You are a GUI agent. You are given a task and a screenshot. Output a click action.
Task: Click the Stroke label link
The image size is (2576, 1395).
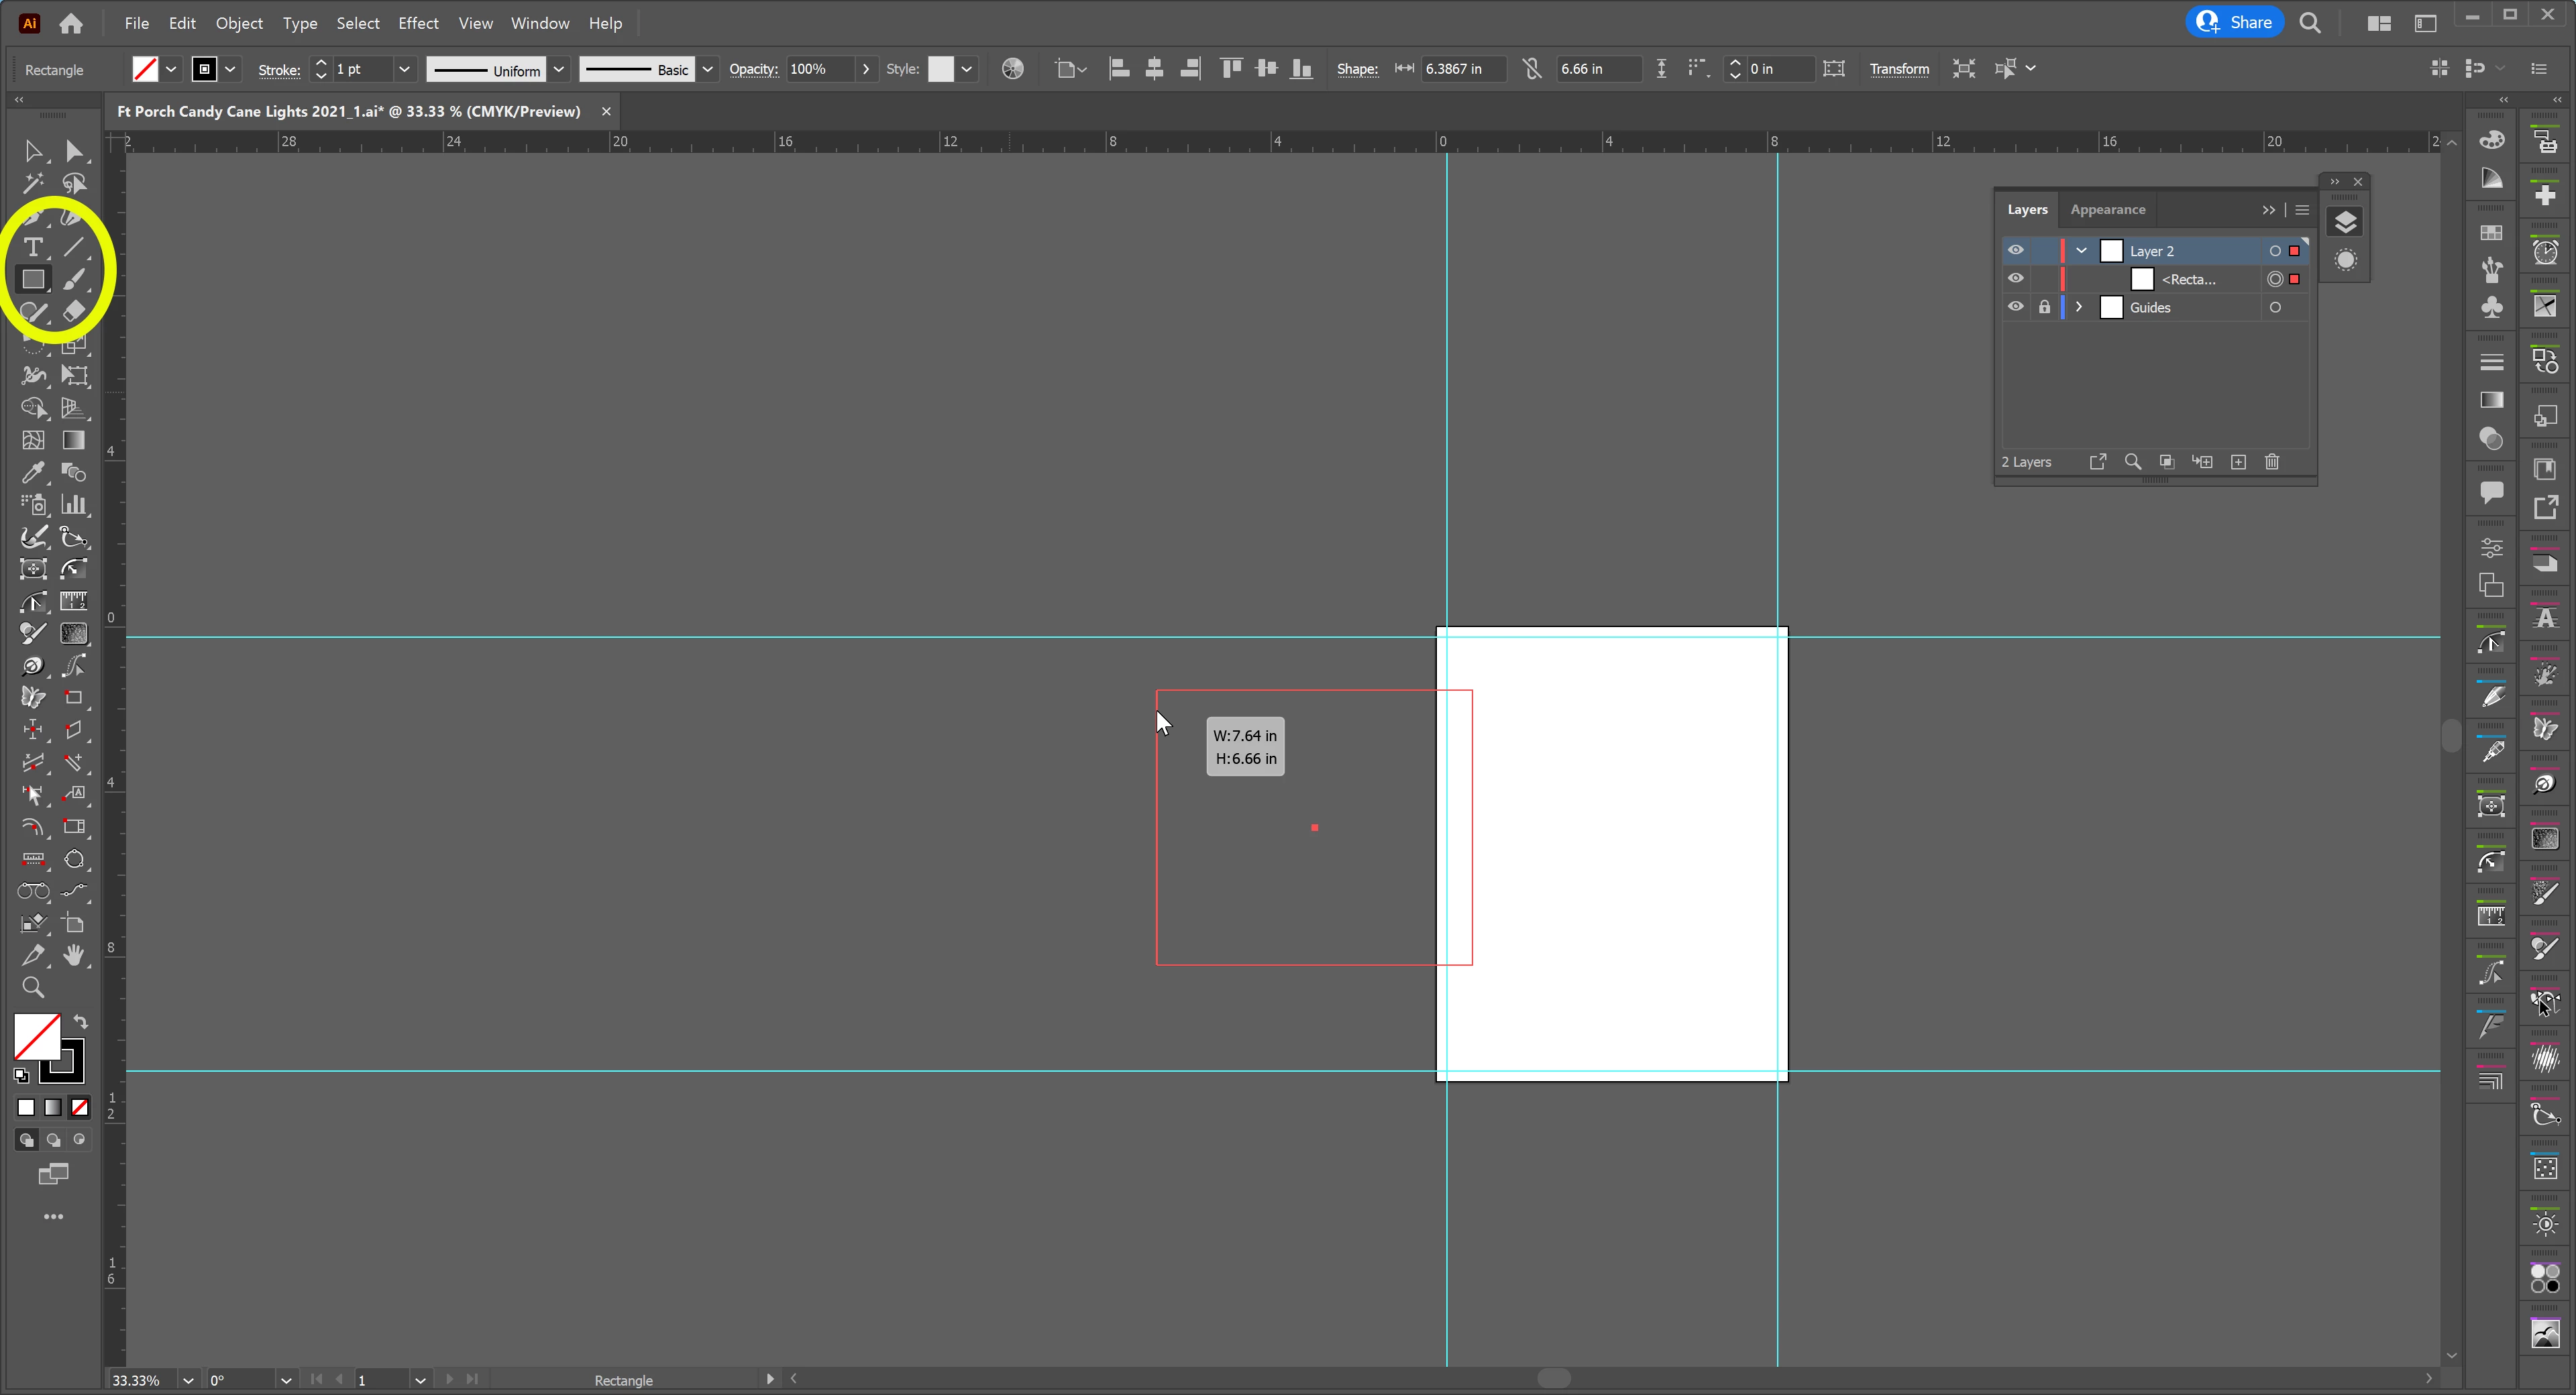pos(279,69)
